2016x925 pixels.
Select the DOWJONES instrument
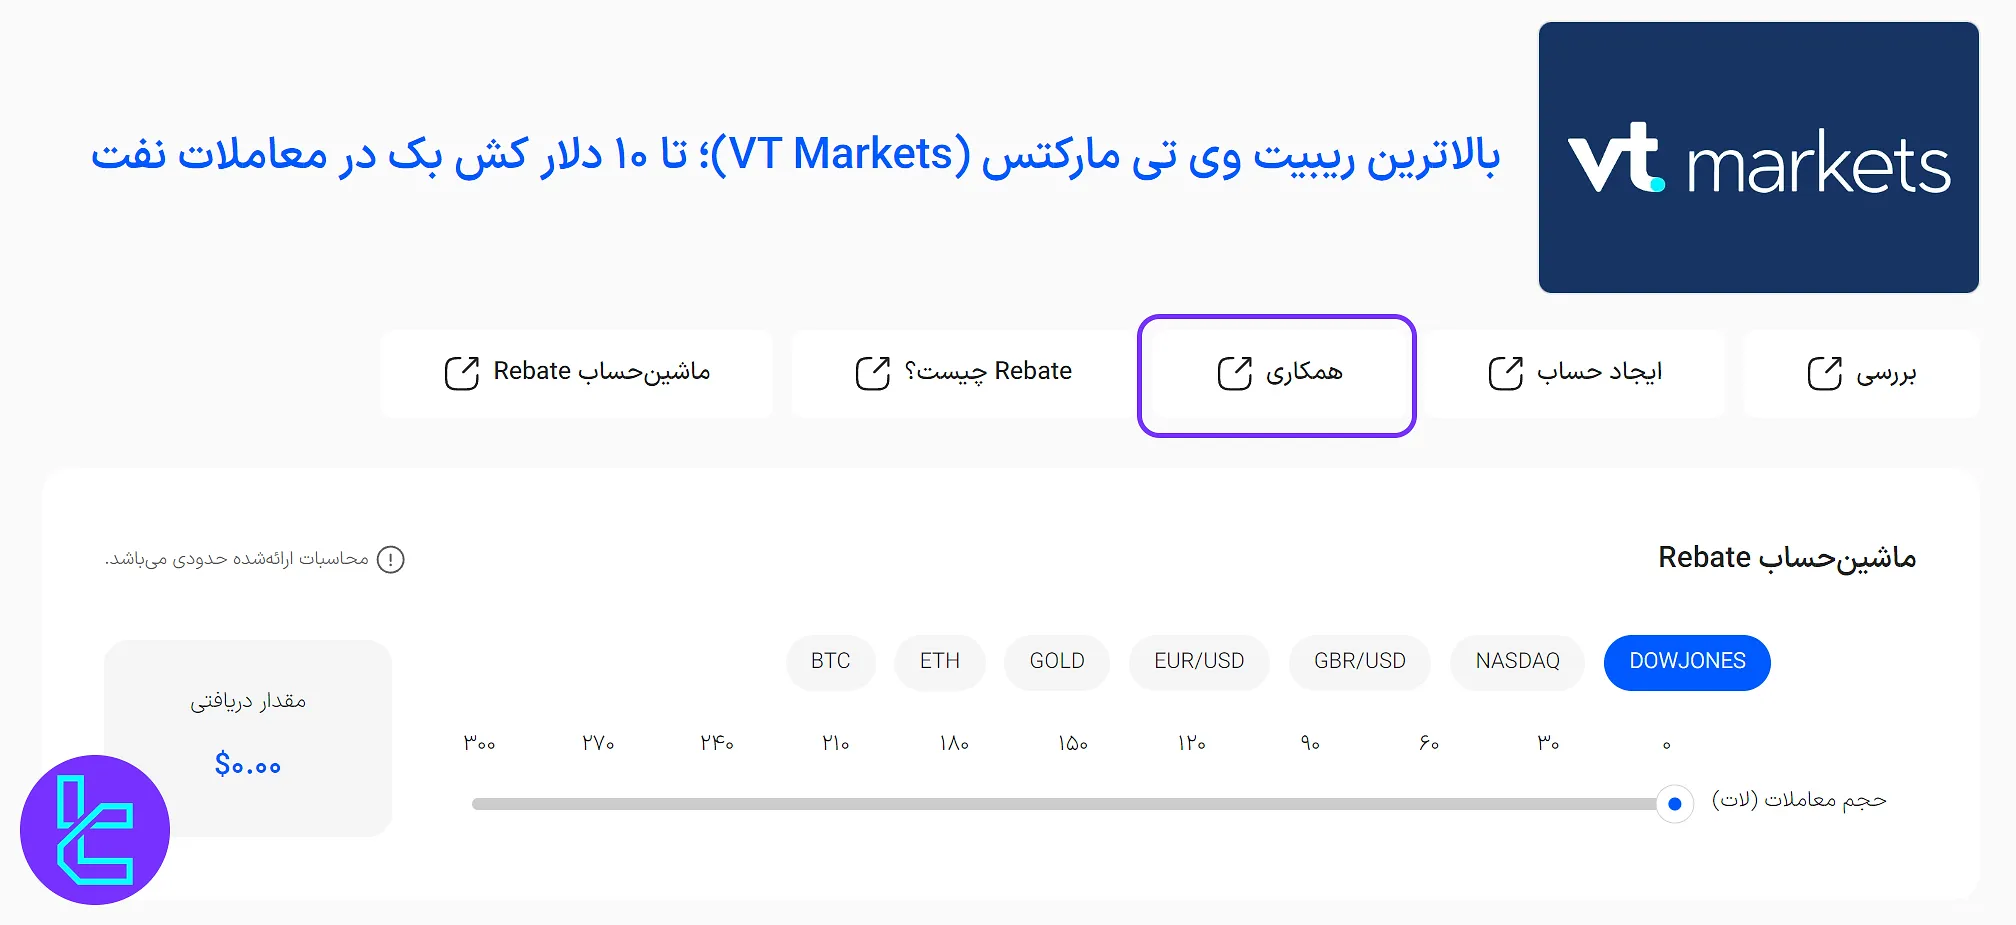(x=1687, y=662)
